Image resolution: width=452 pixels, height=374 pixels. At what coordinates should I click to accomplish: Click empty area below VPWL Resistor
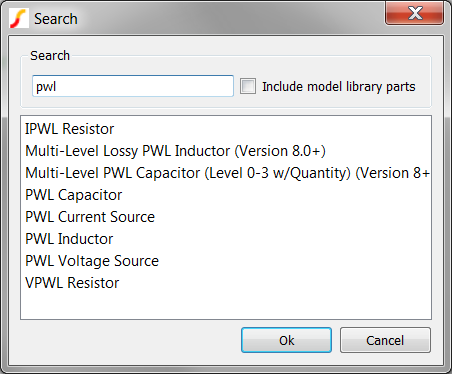pos(226,305)
